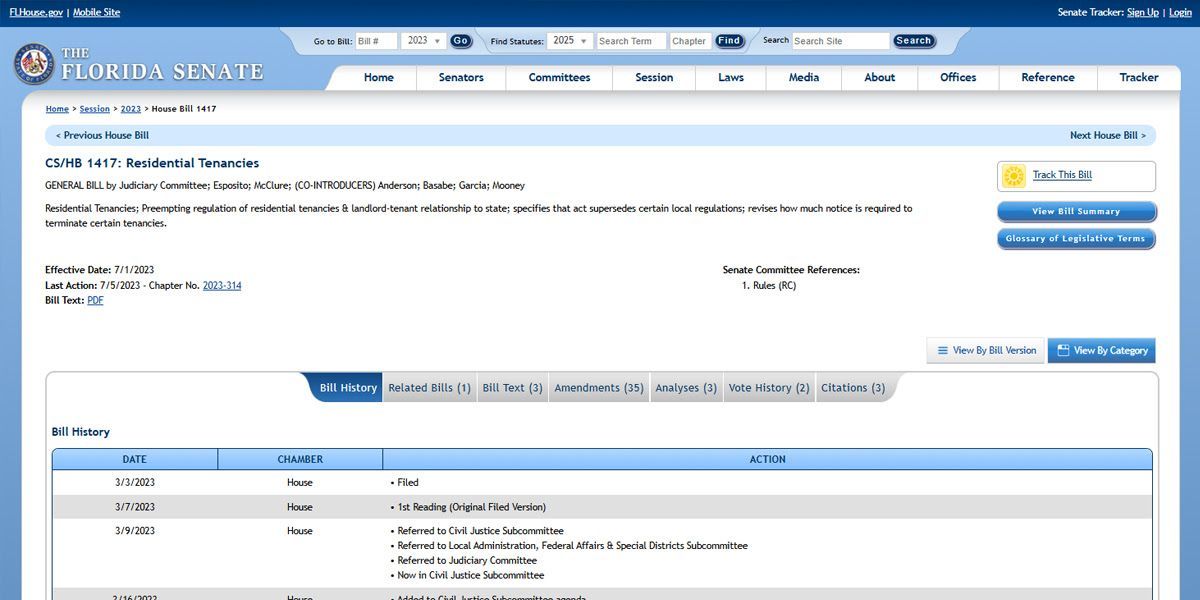Image resolution: width=1200 pixels, height=600 pixels.
Task: Click the FLHouse.gov link
Action: pyautogui.click(x=36, y=12)
